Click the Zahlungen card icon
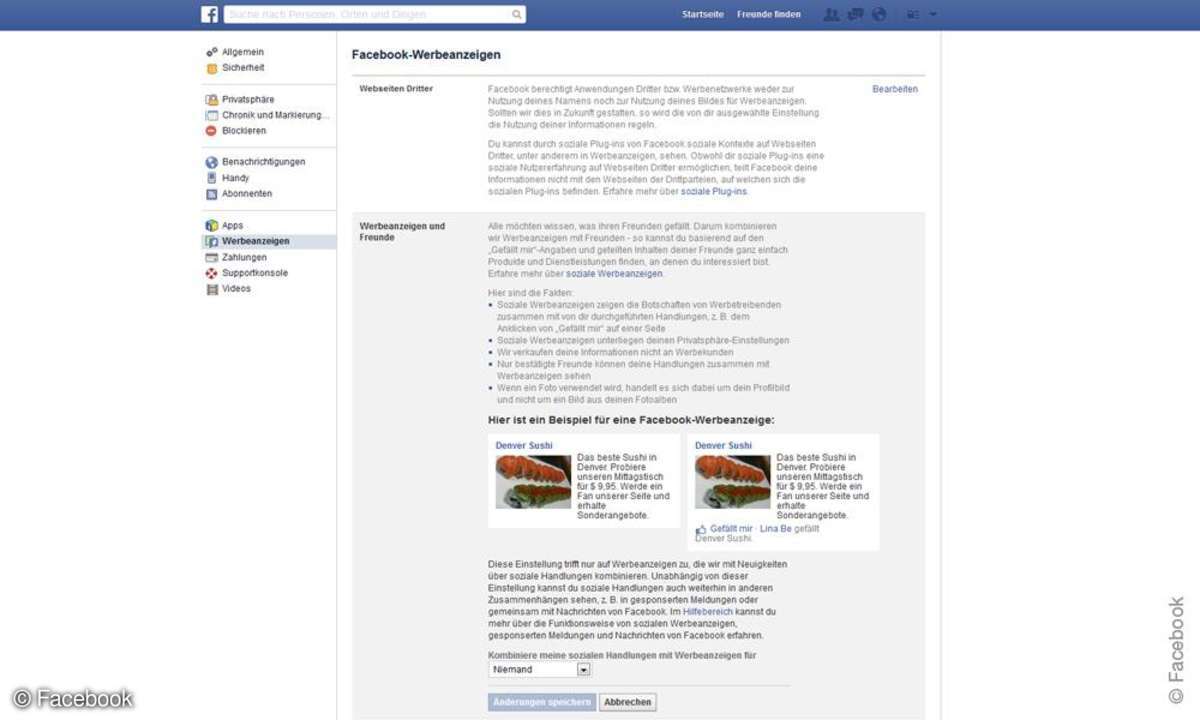1200x720 pixels. (x=212, y=257)
